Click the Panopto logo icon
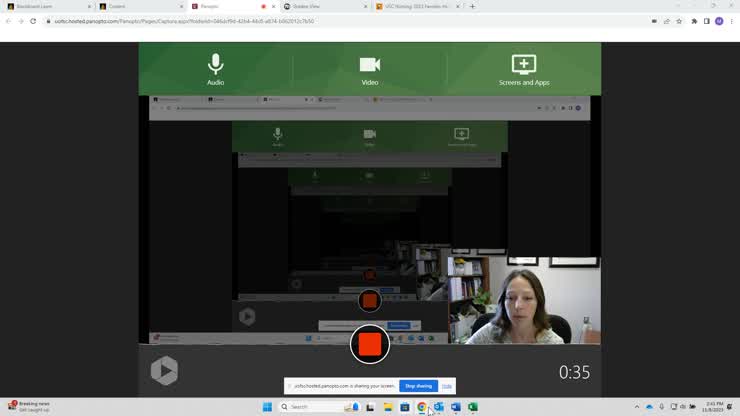Viewport: 740px width, 416px height. point(164,371)
